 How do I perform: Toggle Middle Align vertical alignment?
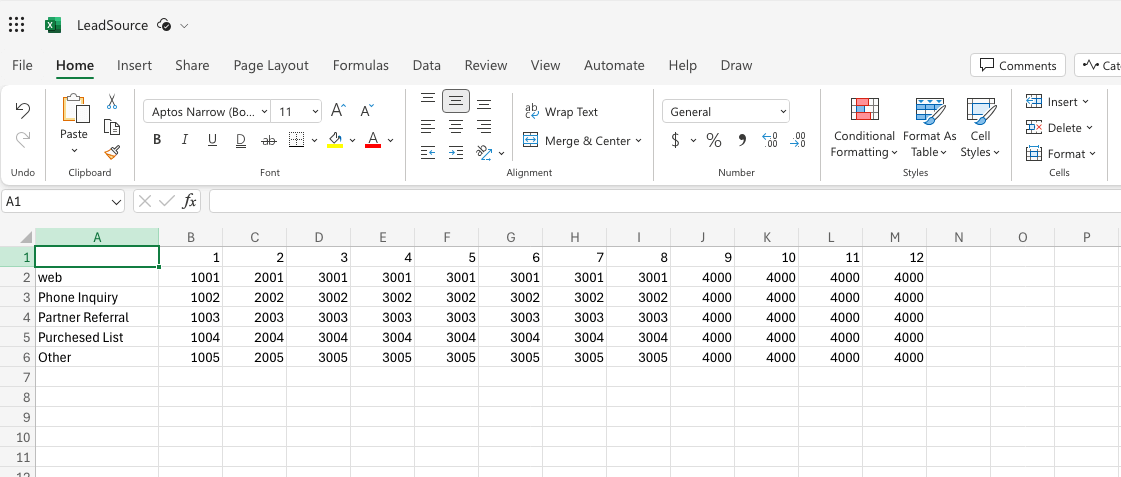455,102
